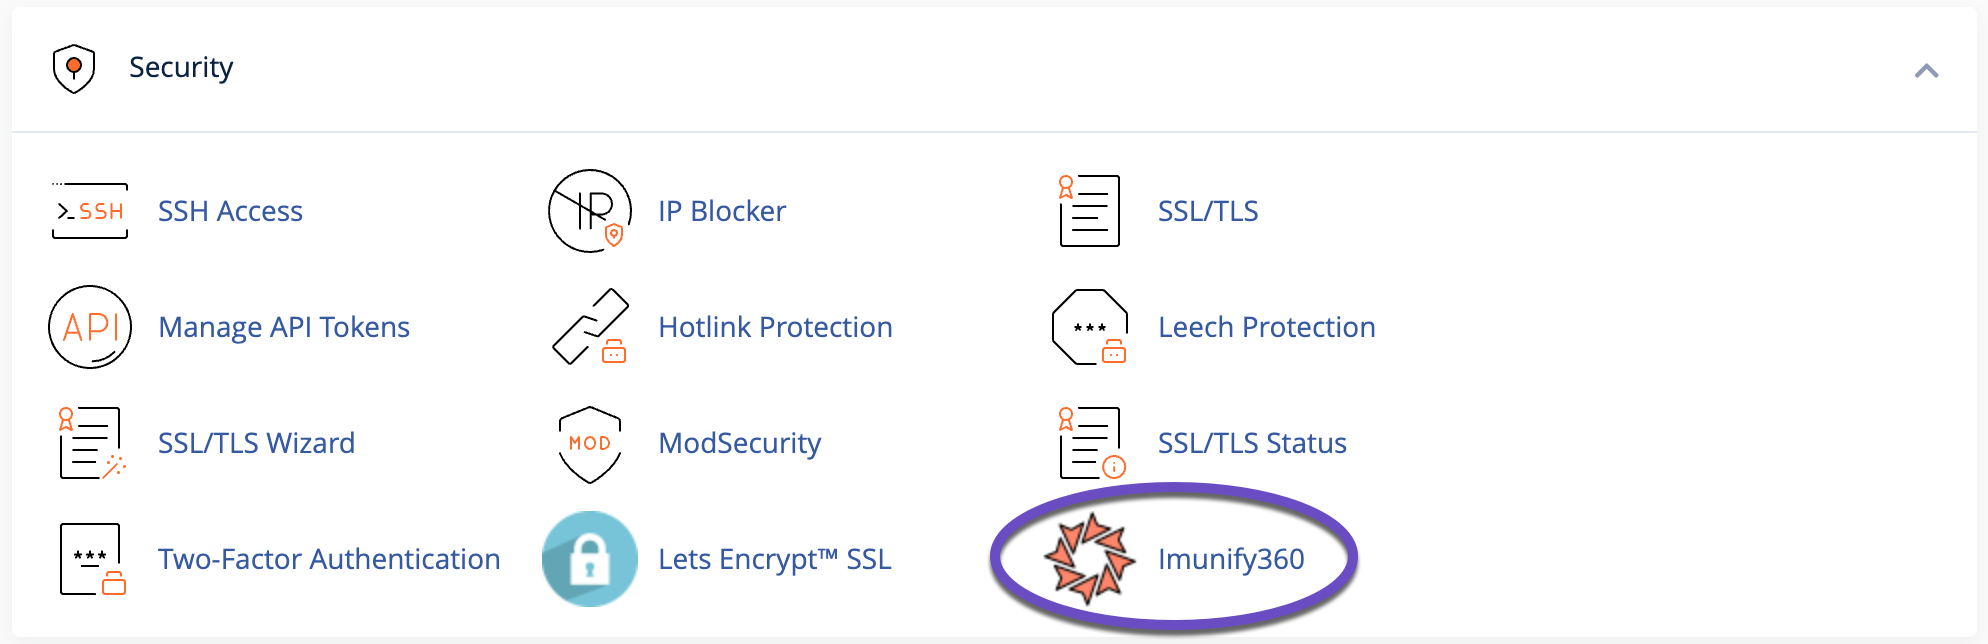1988x644 pixels.
Task: Click the SSH Access terminal icon
Action: tap(89, 211)
